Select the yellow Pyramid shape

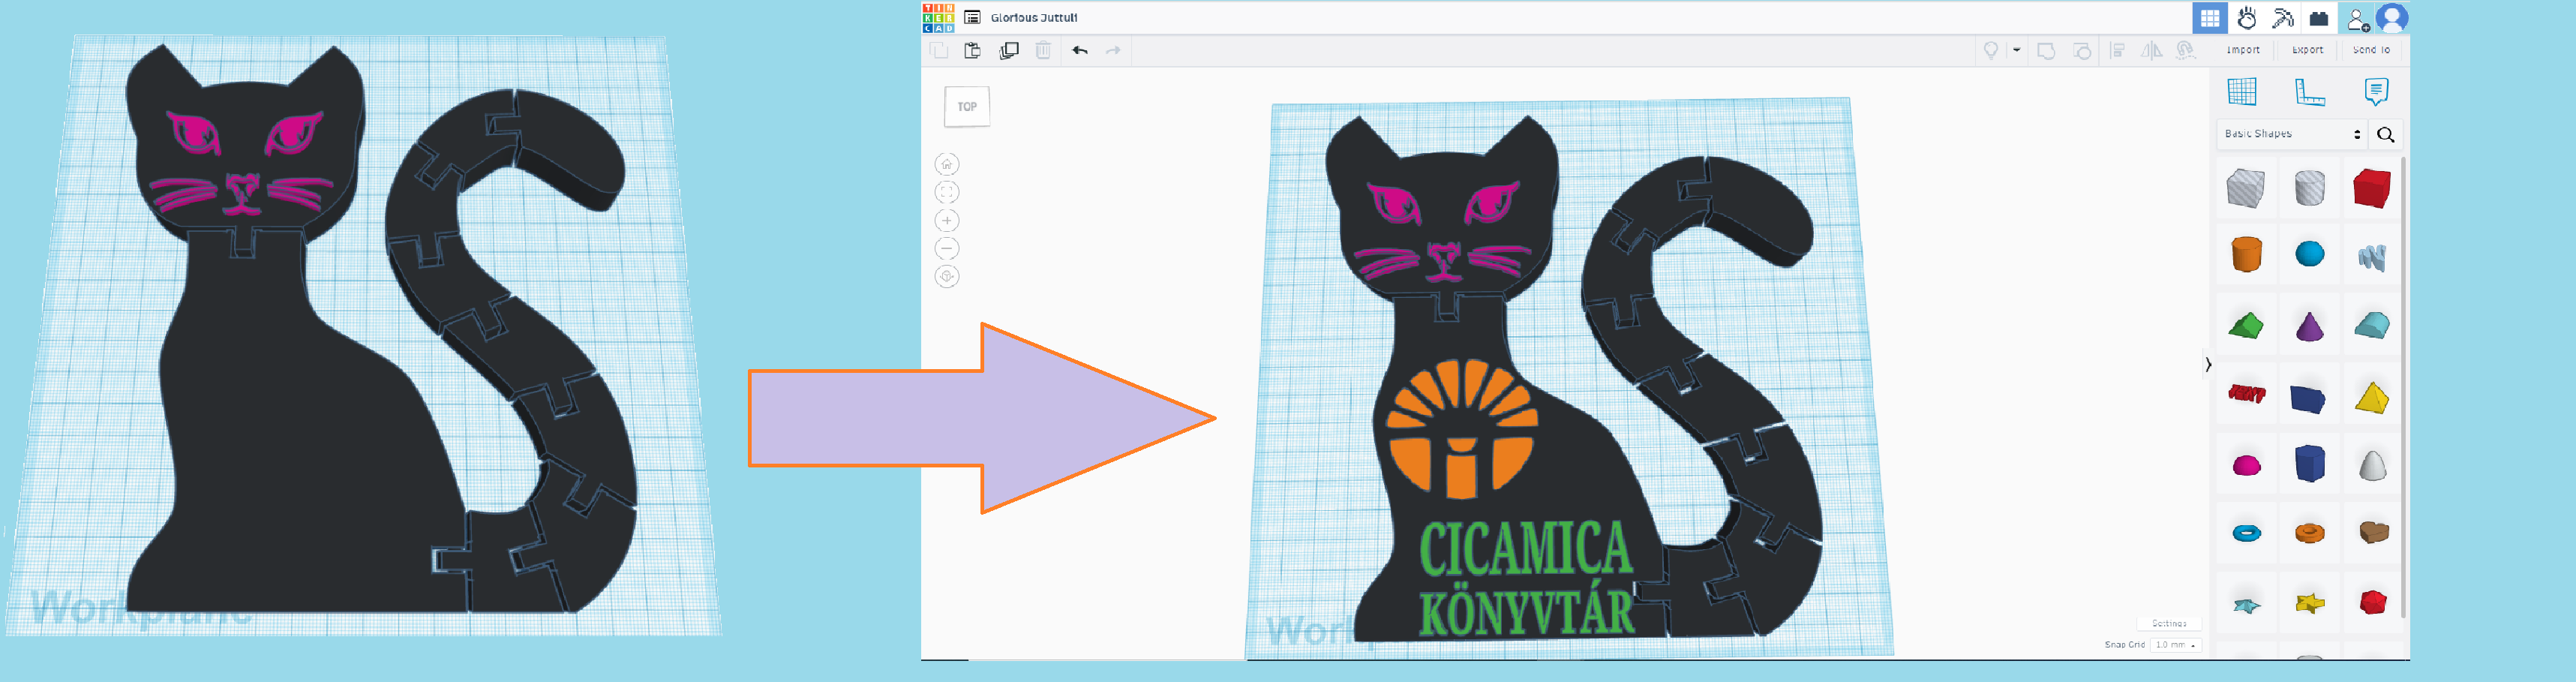2372,397
